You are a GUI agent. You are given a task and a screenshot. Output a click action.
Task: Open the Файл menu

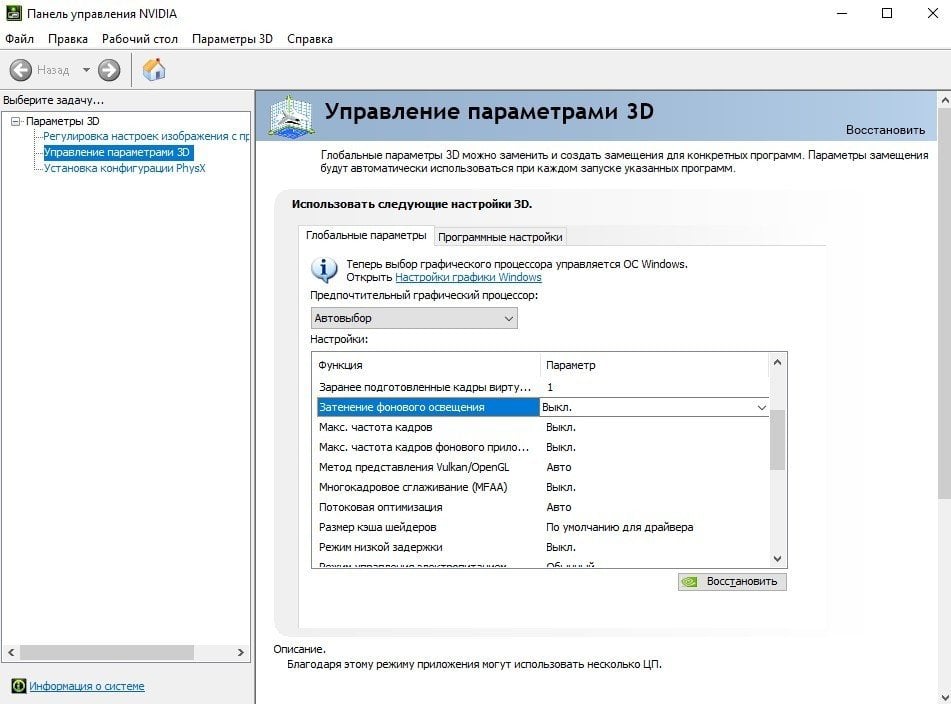click(19, 39)
